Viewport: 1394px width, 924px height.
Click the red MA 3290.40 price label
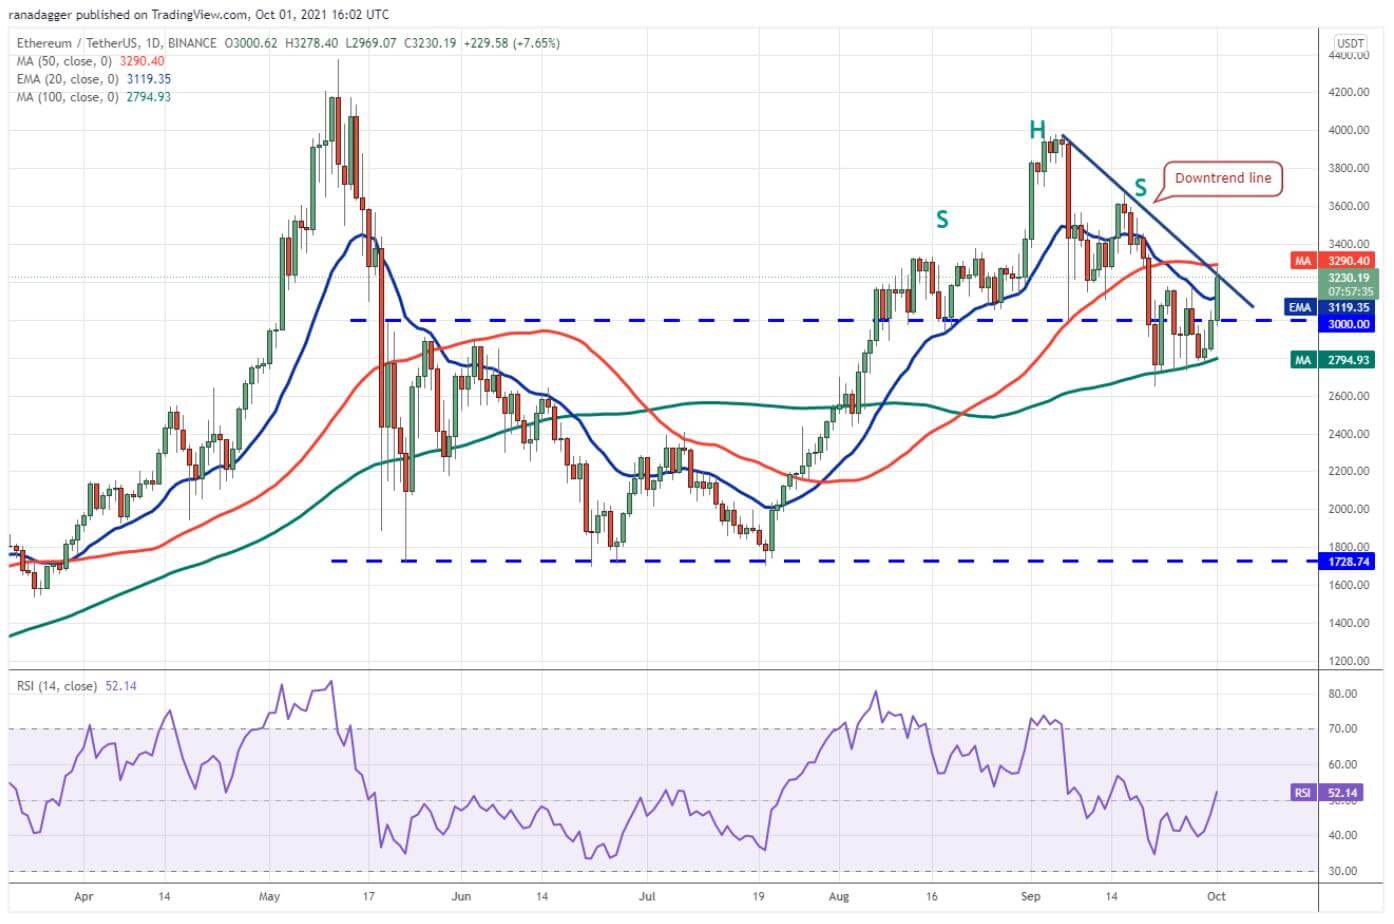(1333, 261)
